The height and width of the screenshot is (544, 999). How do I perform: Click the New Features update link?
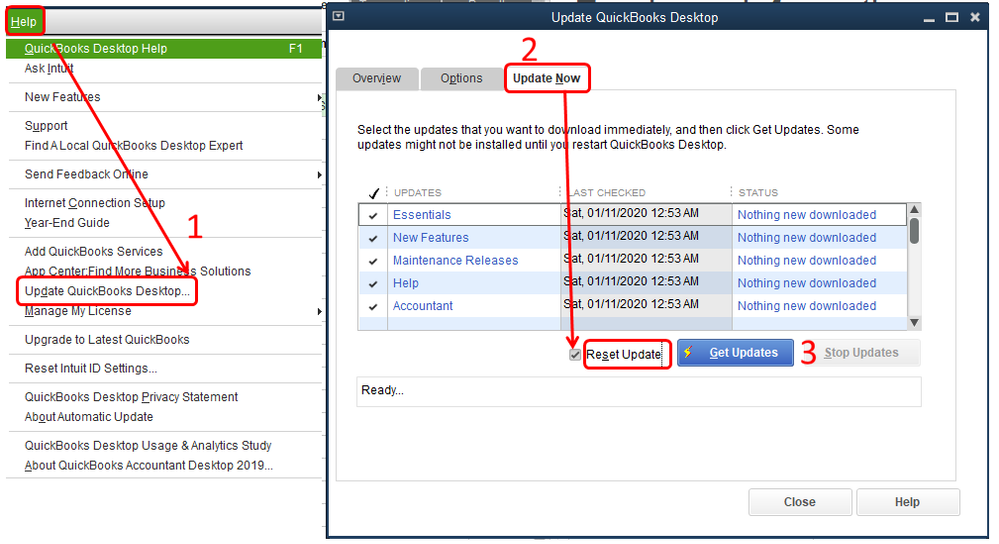coord(431,238)
